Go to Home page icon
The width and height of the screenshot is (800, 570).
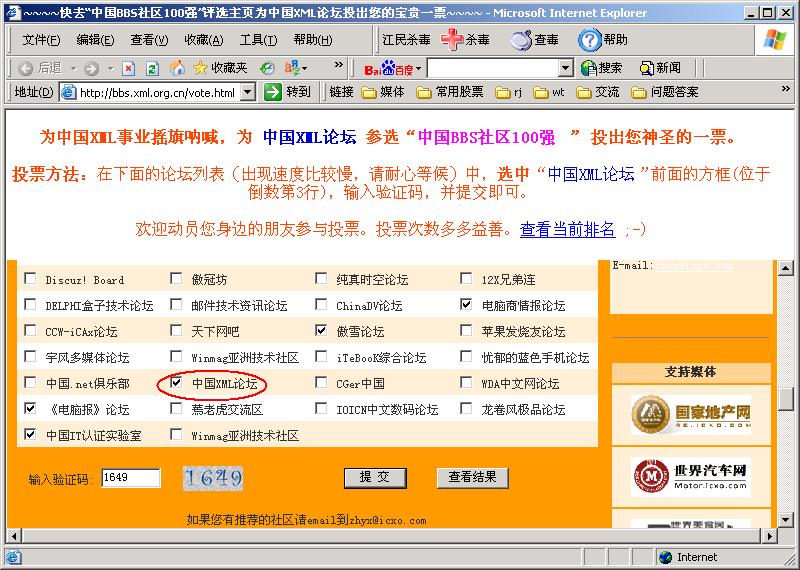177,68
